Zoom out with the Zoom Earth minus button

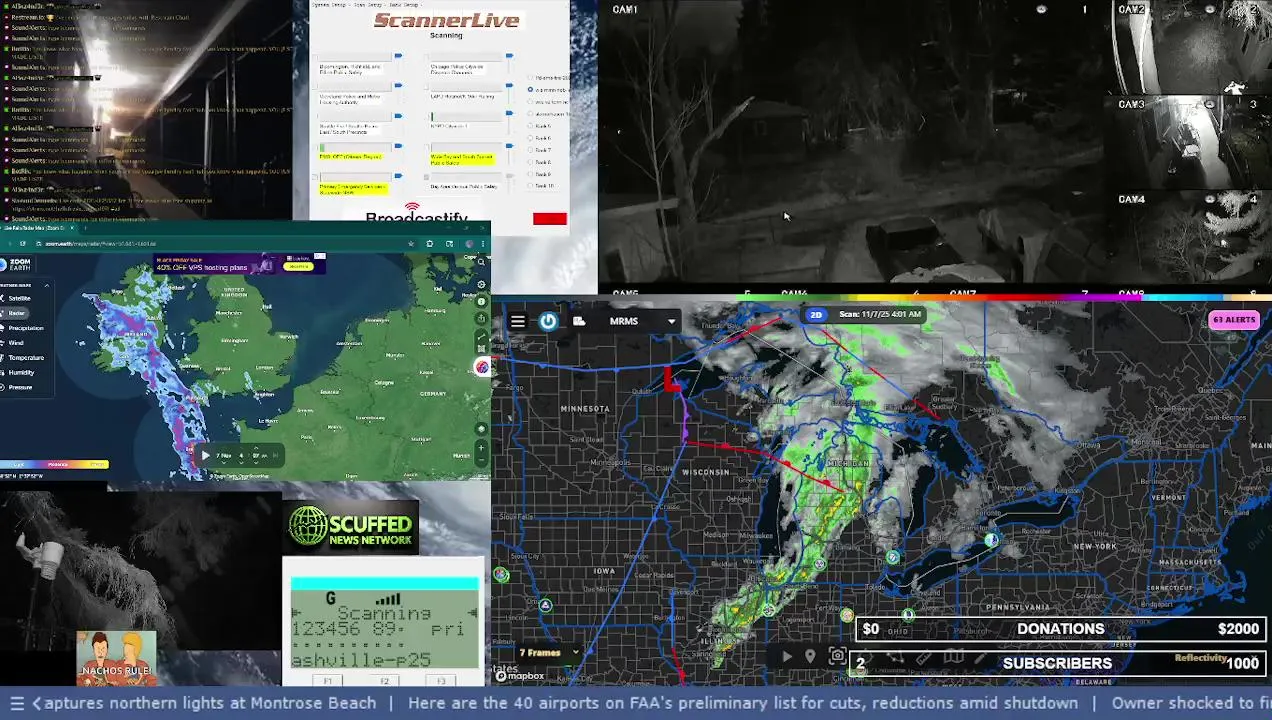481,460
